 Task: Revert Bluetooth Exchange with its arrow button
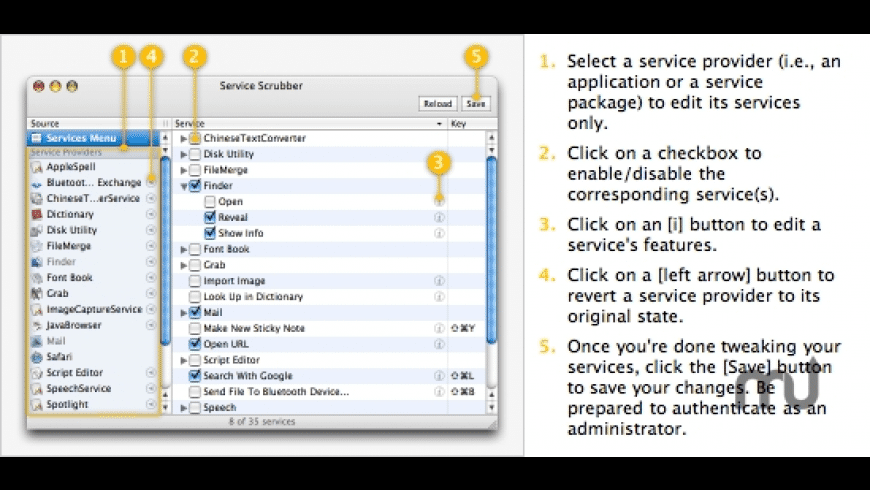coord(151,182)
